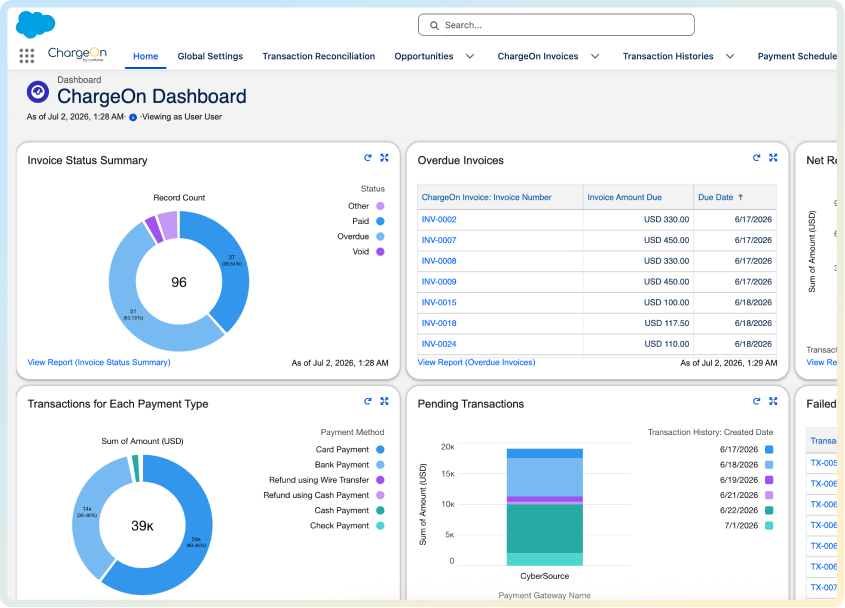Open View Report (Overdue Invoices) link
Screen dimensions: 845x608
tap(476, 362)
